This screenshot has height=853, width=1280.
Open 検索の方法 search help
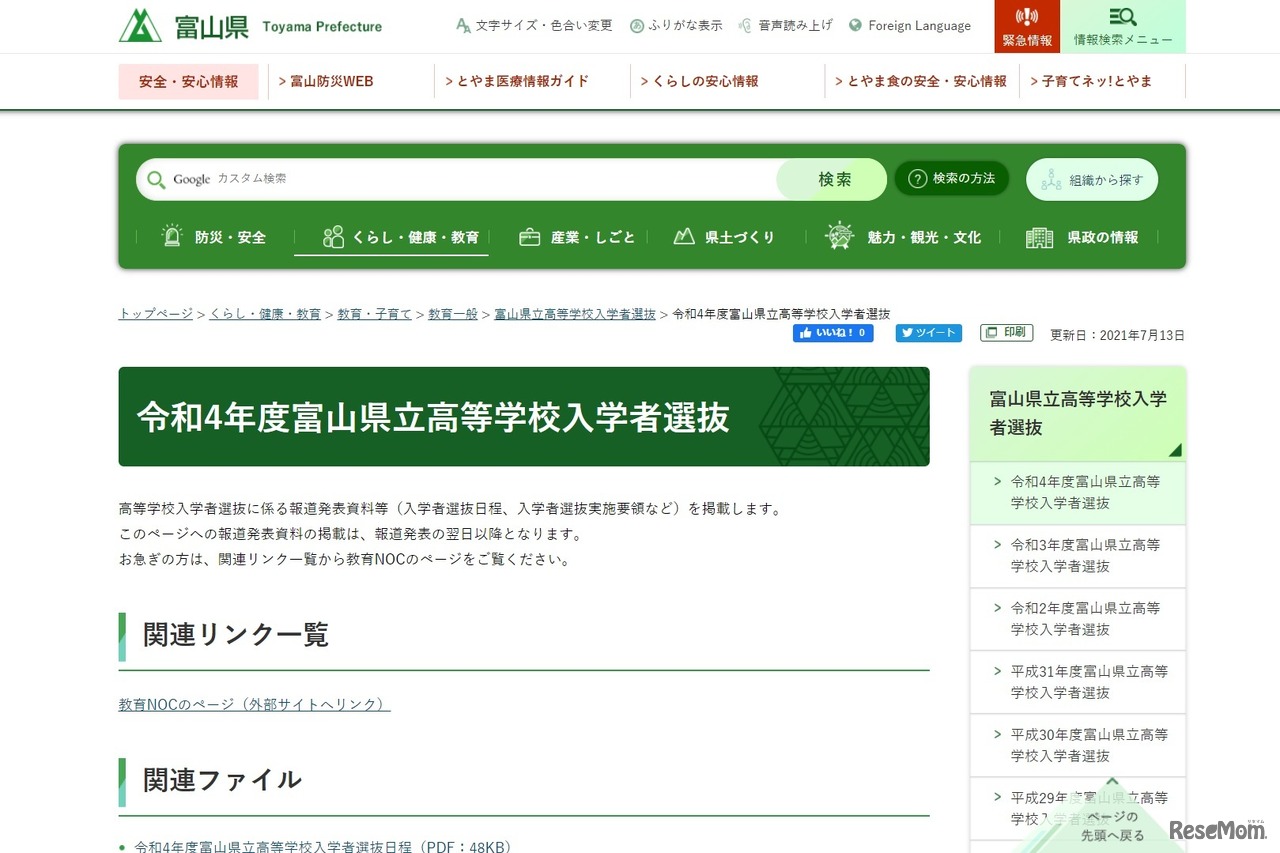tap(952, 179)
